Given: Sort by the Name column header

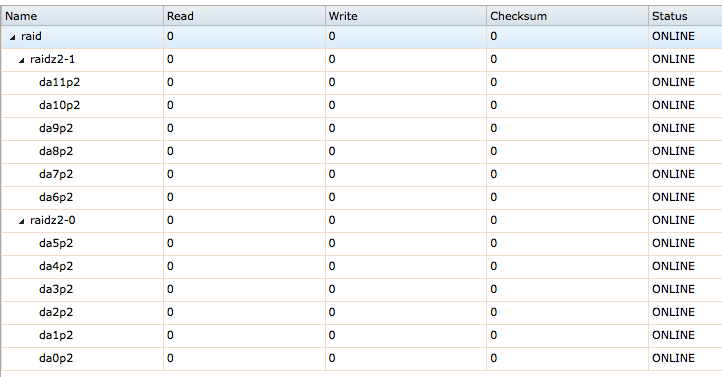Looking at the screenshot, I should tap(82, 16).
